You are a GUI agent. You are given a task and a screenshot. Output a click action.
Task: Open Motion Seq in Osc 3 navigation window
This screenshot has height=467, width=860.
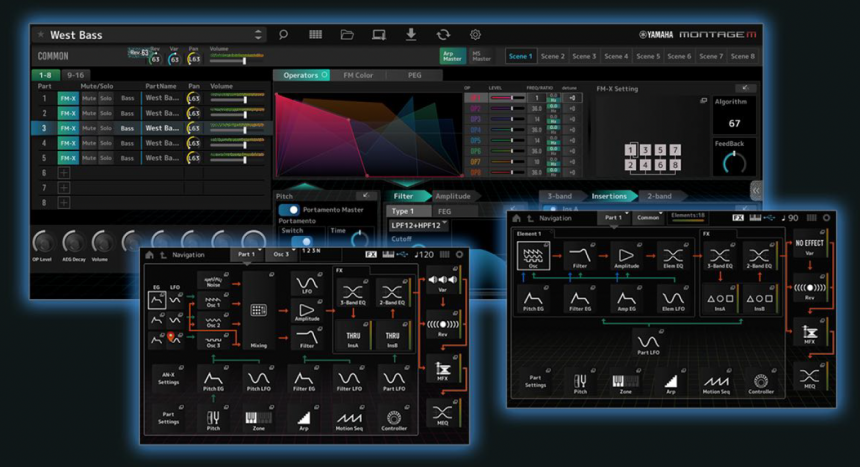click(x=349, y=420)
